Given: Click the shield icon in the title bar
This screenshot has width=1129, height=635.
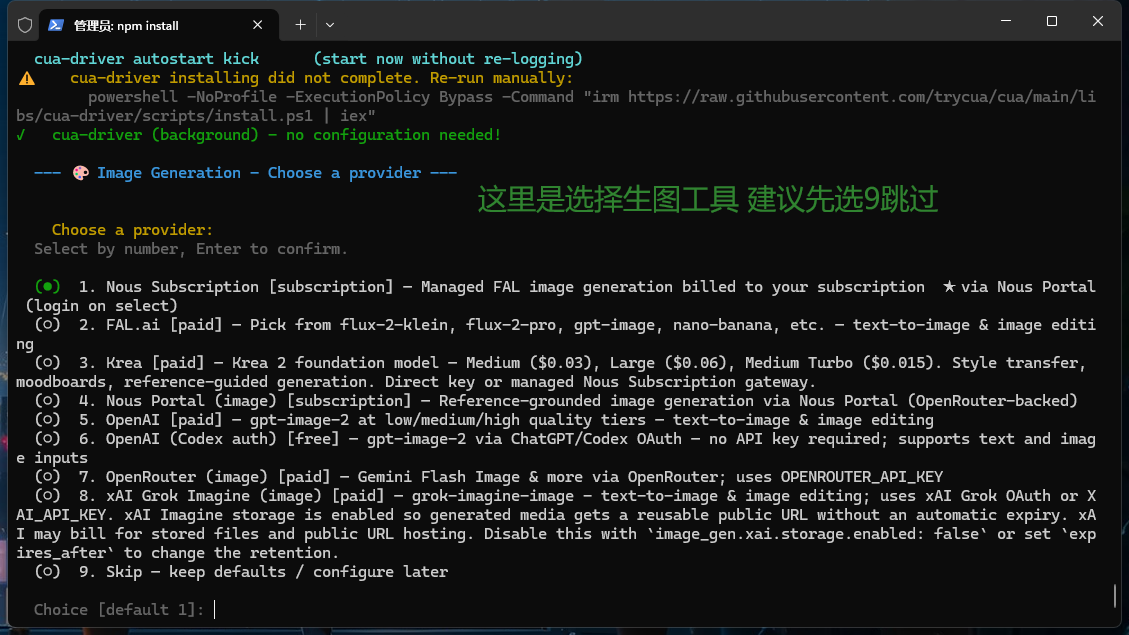Looking at the screenshot, I should pos(25,25).
